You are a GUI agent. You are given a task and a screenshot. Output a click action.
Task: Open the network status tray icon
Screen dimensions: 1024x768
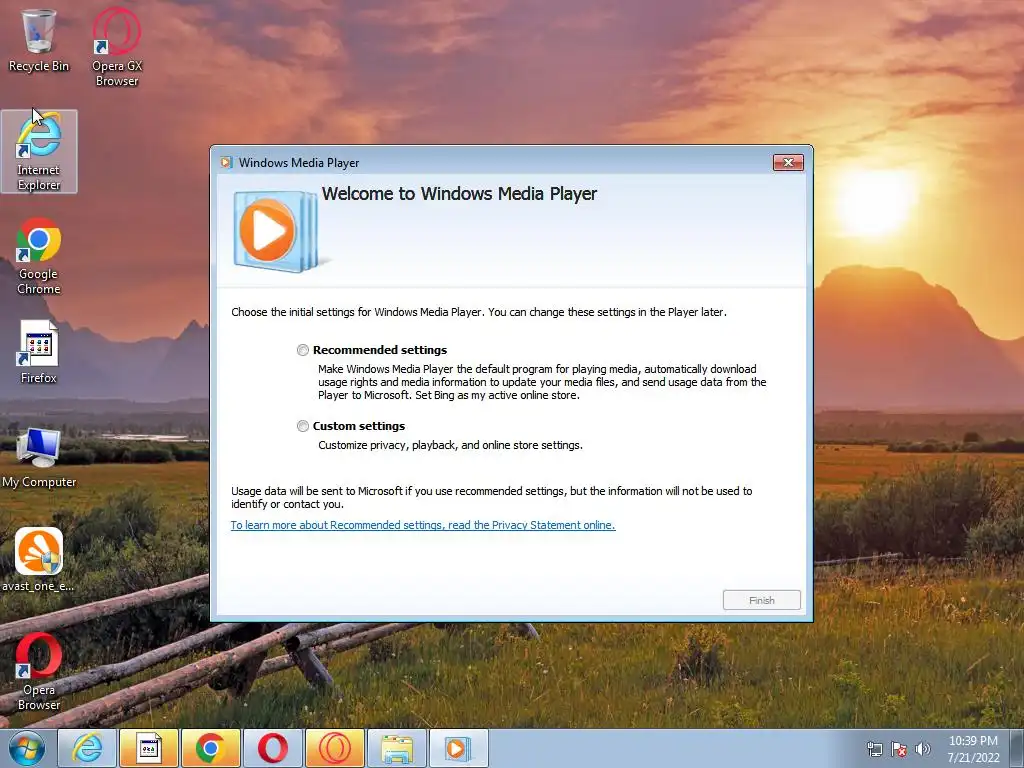tap(874, 749)
